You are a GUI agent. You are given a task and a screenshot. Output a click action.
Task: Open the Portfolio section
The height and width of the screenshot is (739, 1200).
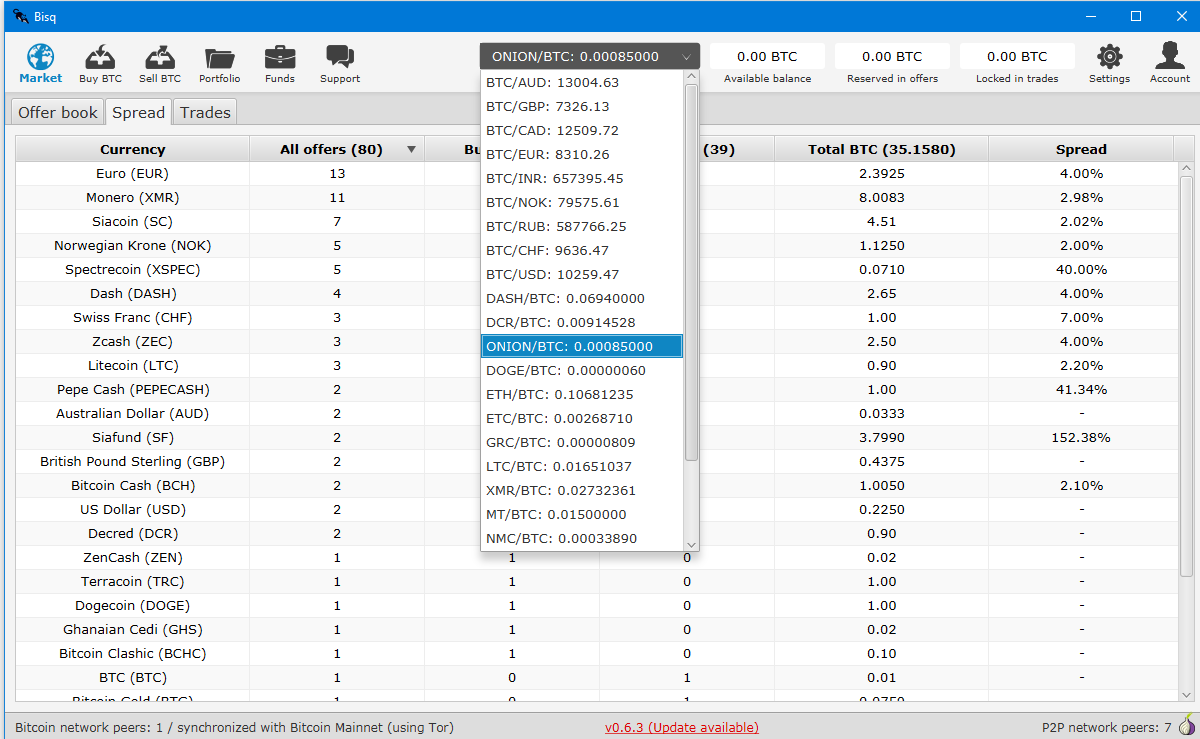click(219, 64)
